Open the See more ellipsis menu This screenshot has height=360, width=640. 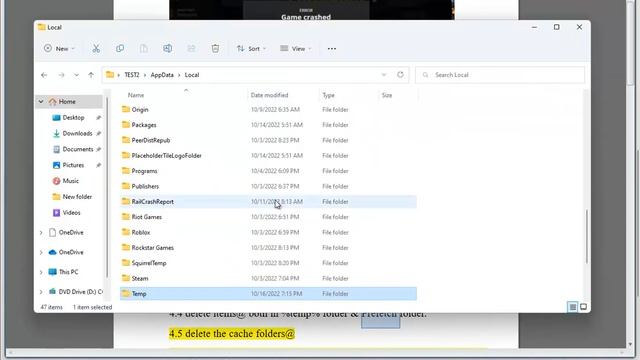coord(331,49)
